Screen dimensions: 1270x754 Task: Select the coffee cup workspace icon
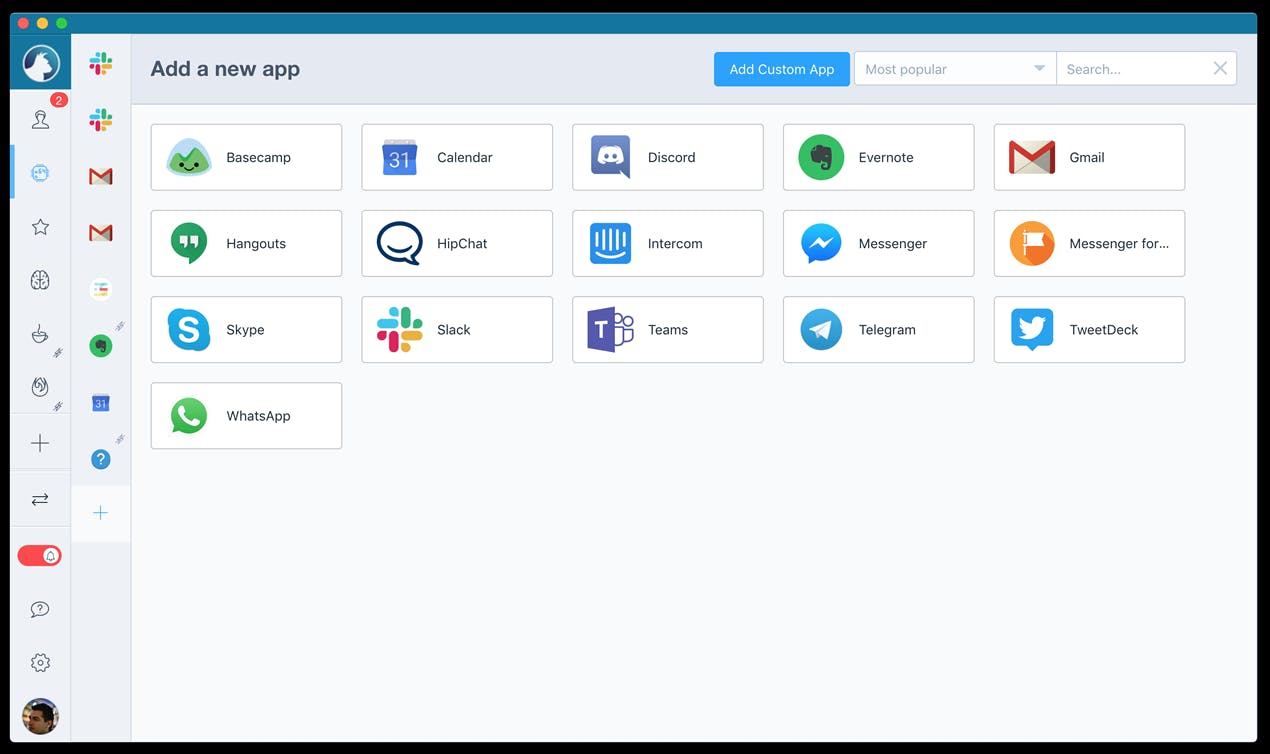(40, 335)
